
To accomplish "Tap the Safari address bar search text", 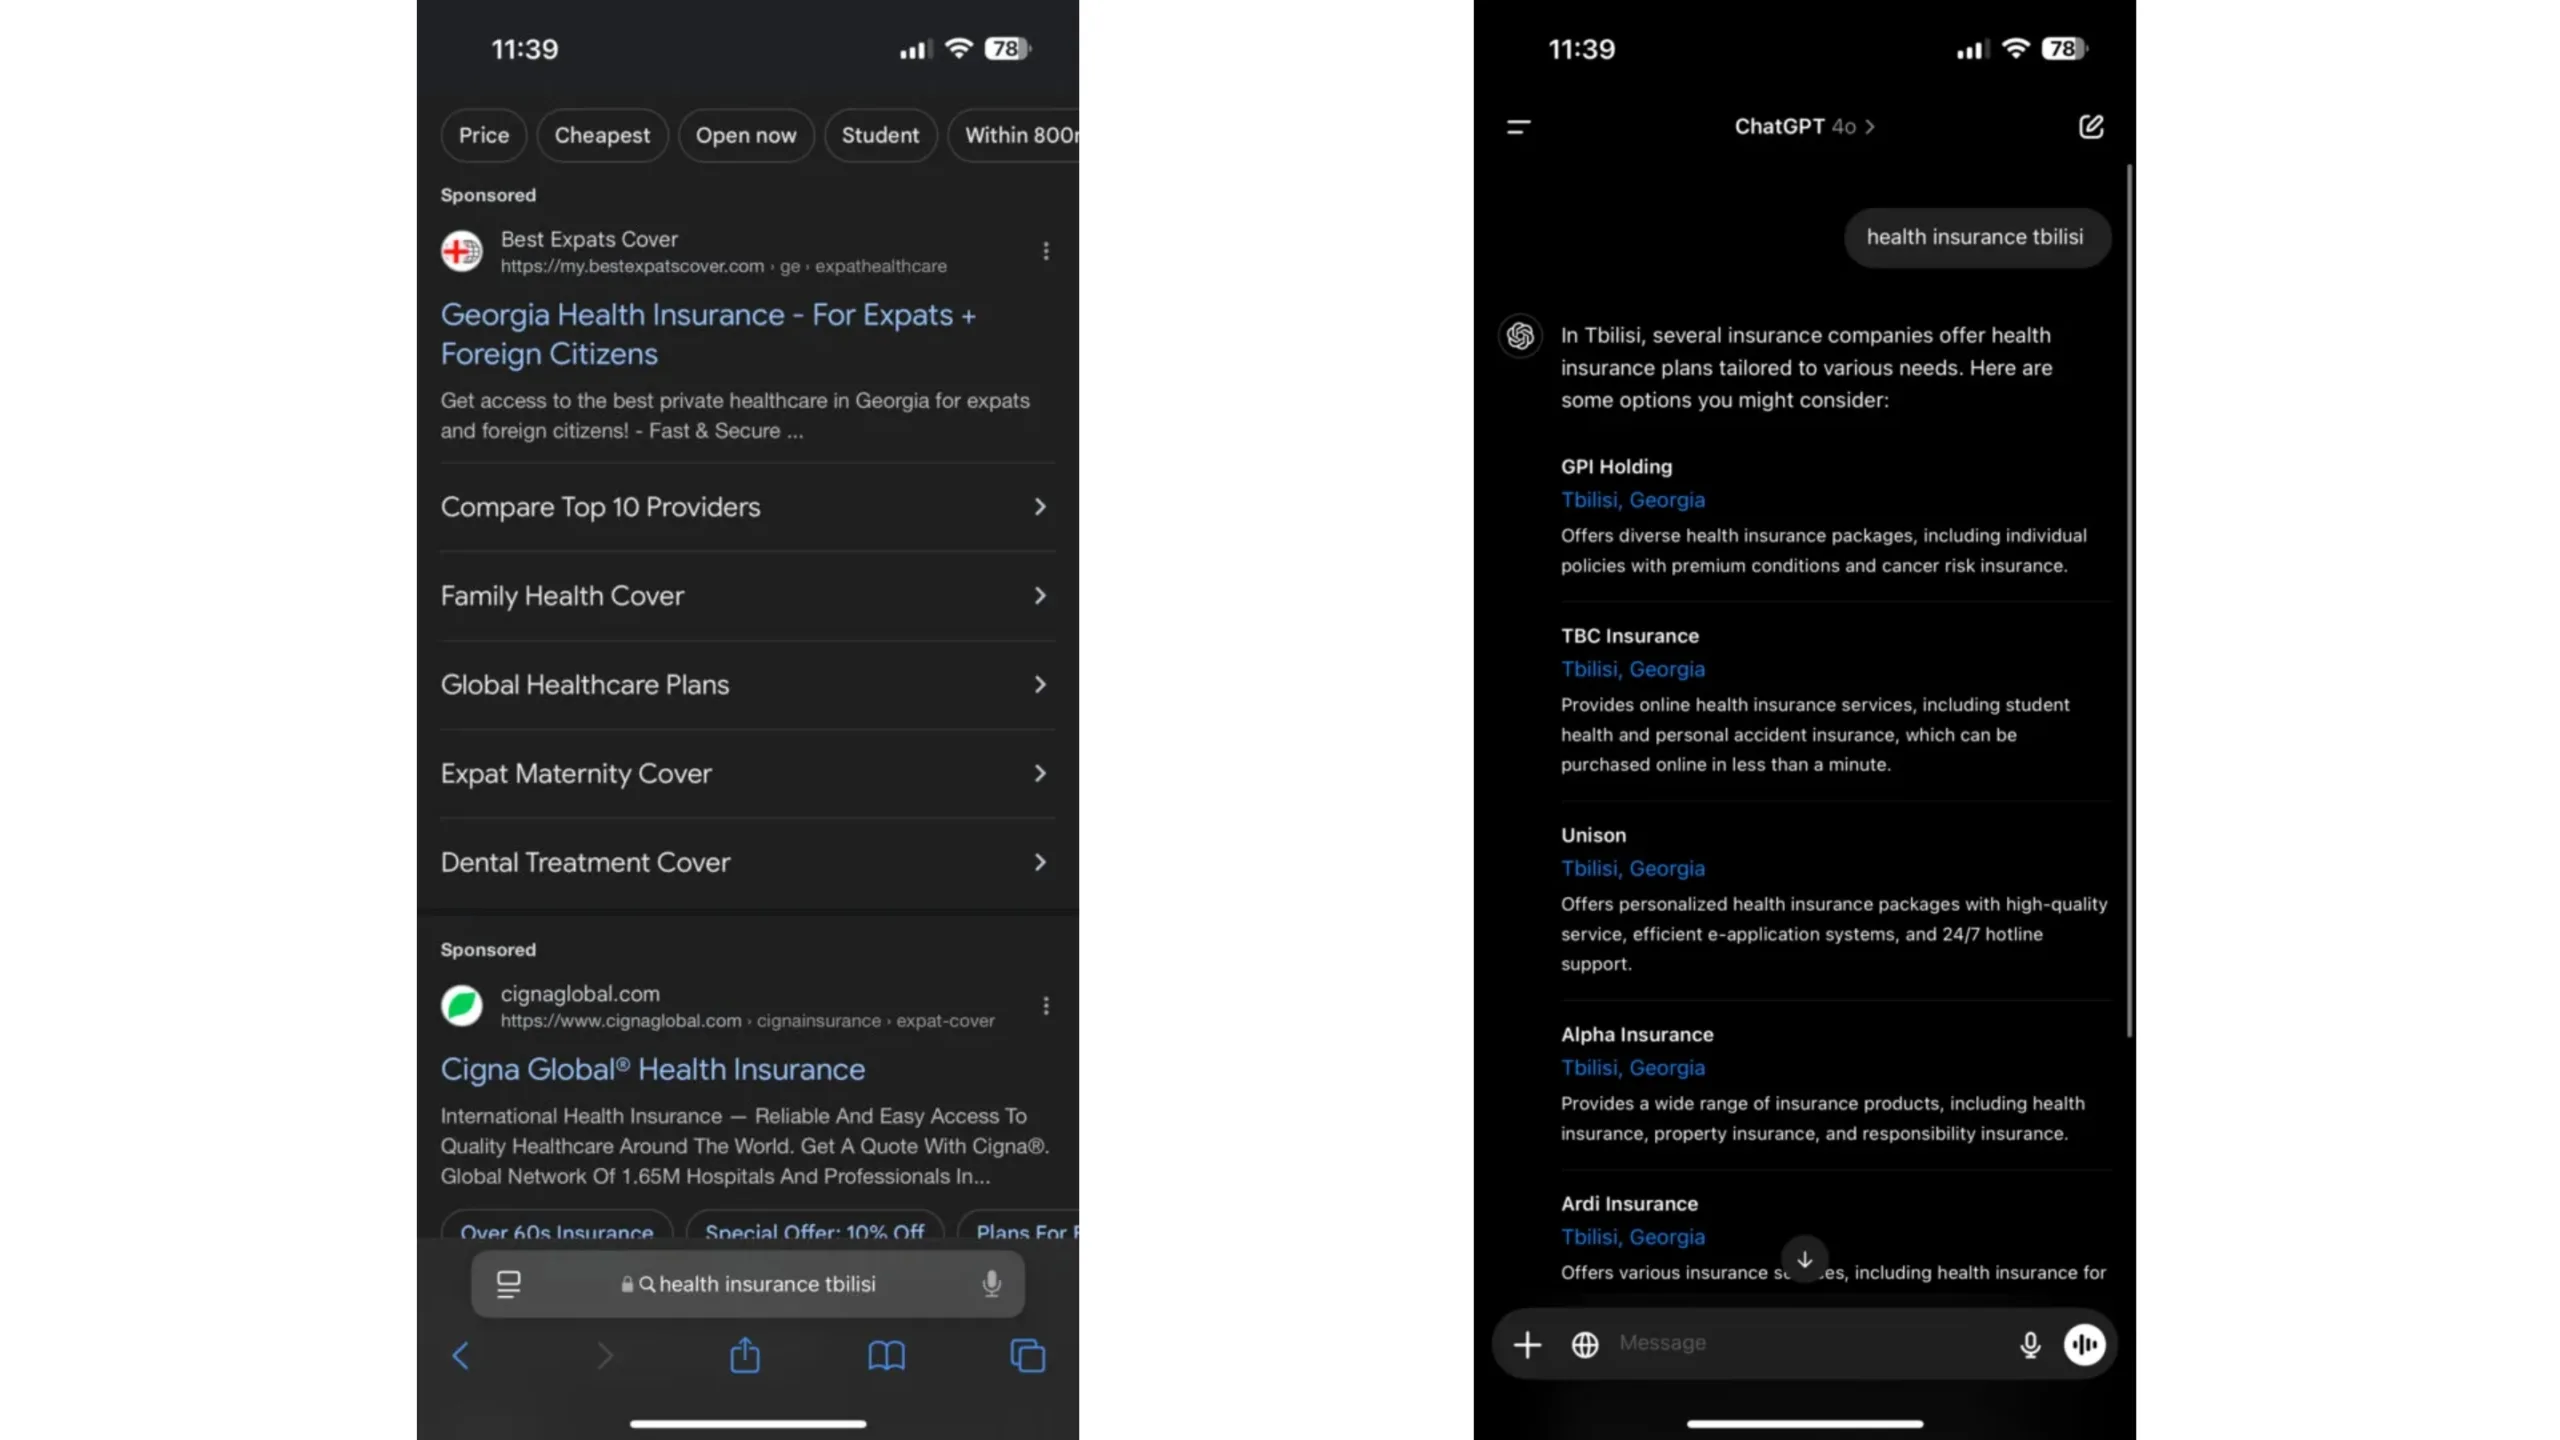I will (x=767, y=1284).
